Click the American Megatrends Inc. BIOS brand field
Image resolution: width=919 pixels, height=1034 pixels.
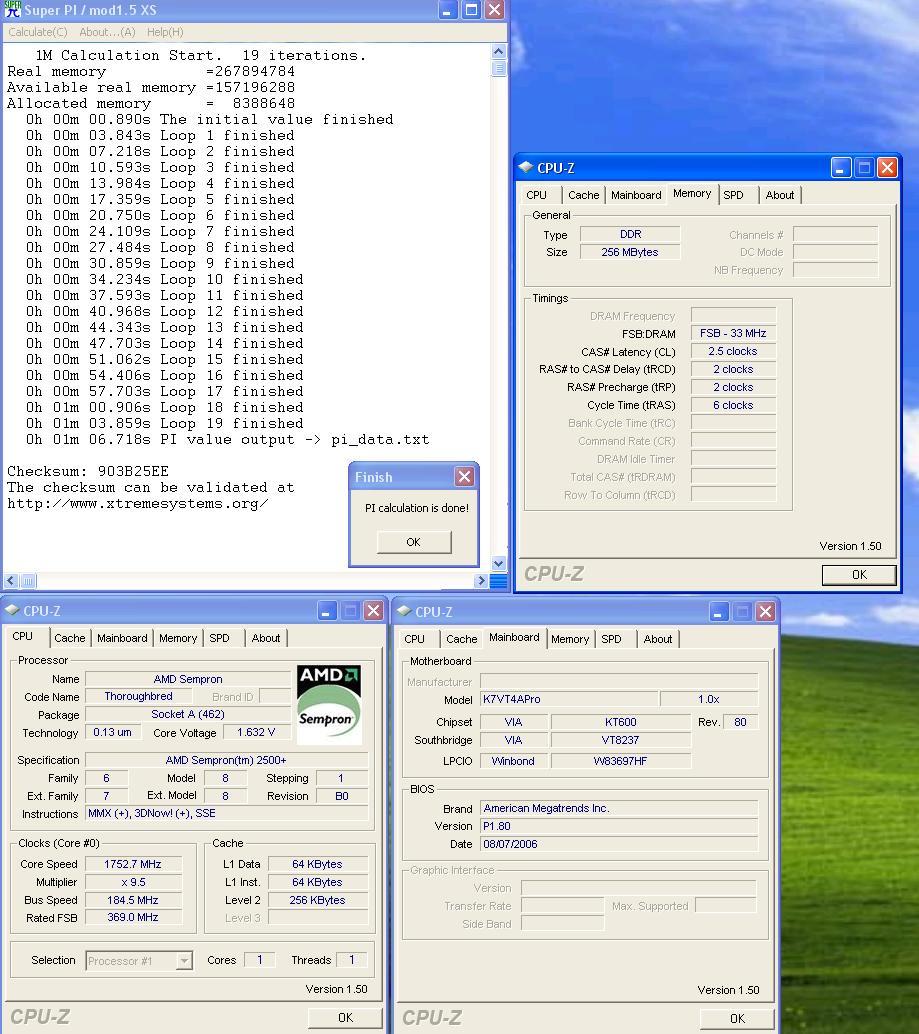[x=619, y=808]
